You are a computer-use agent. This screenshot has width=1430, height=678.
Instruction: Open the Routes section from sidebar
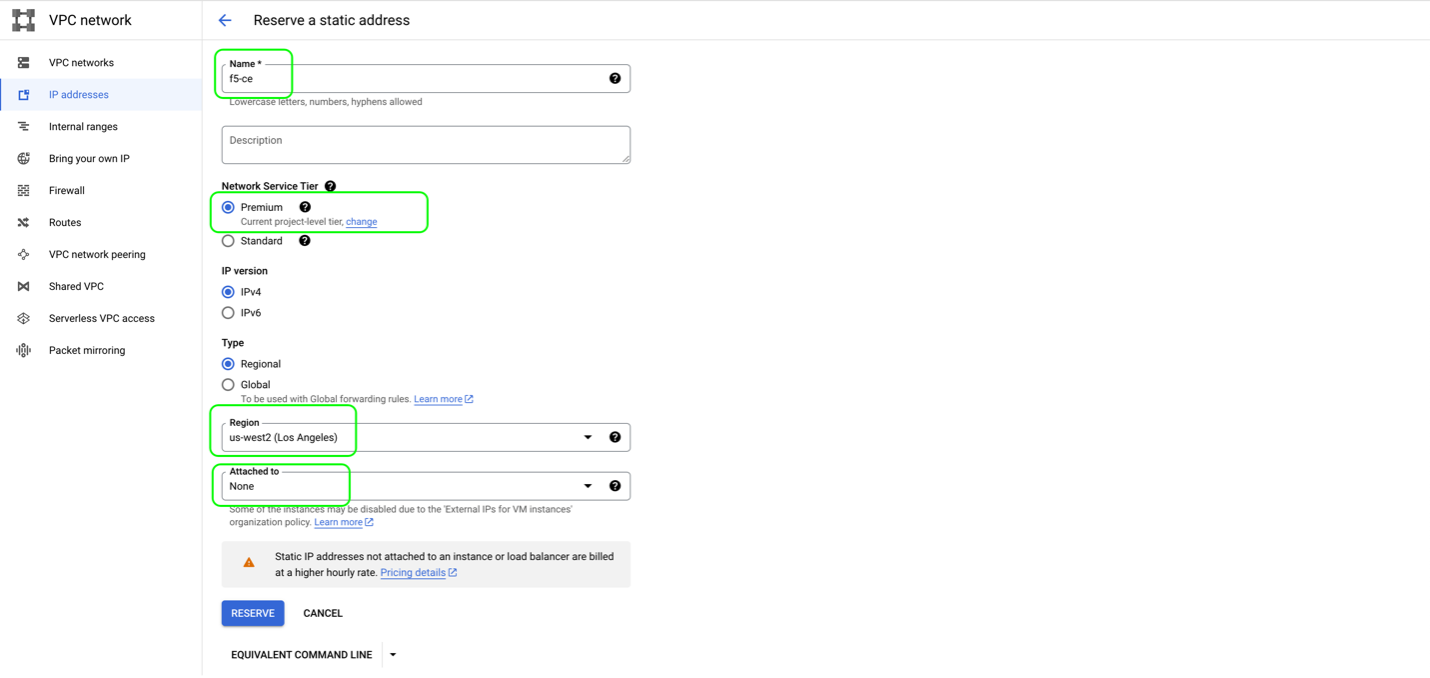[22, 222]
